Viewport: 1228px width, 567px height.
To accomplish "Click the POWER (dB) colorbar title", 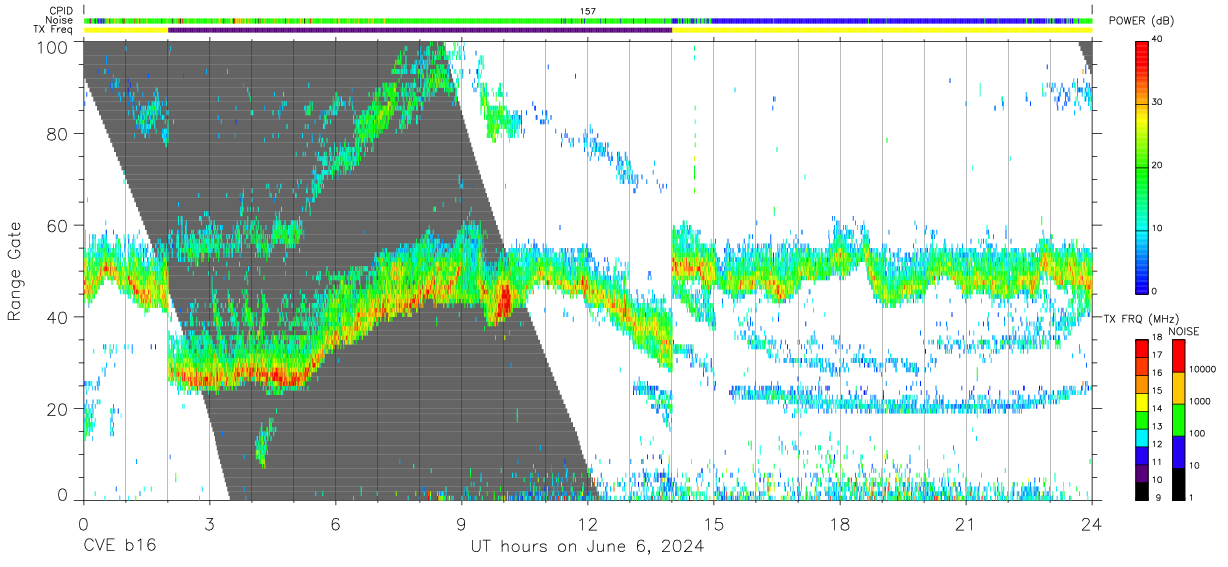I will coord(1142,21).
